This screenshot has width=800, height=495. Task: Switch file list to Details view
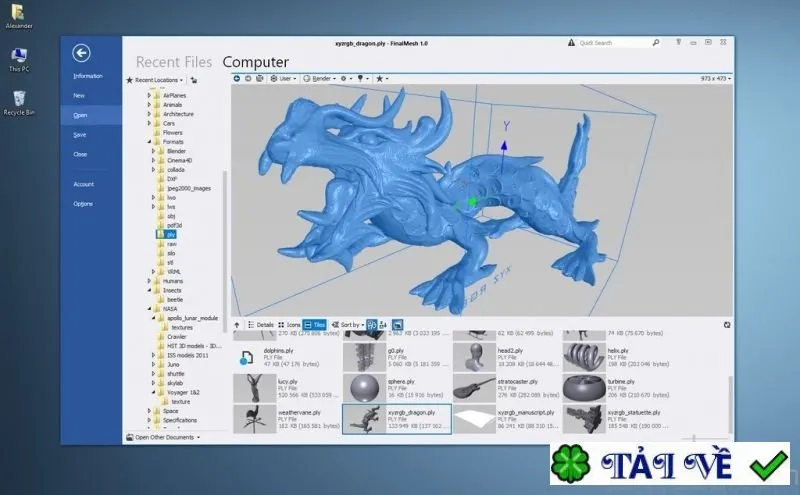coord(261,325)
